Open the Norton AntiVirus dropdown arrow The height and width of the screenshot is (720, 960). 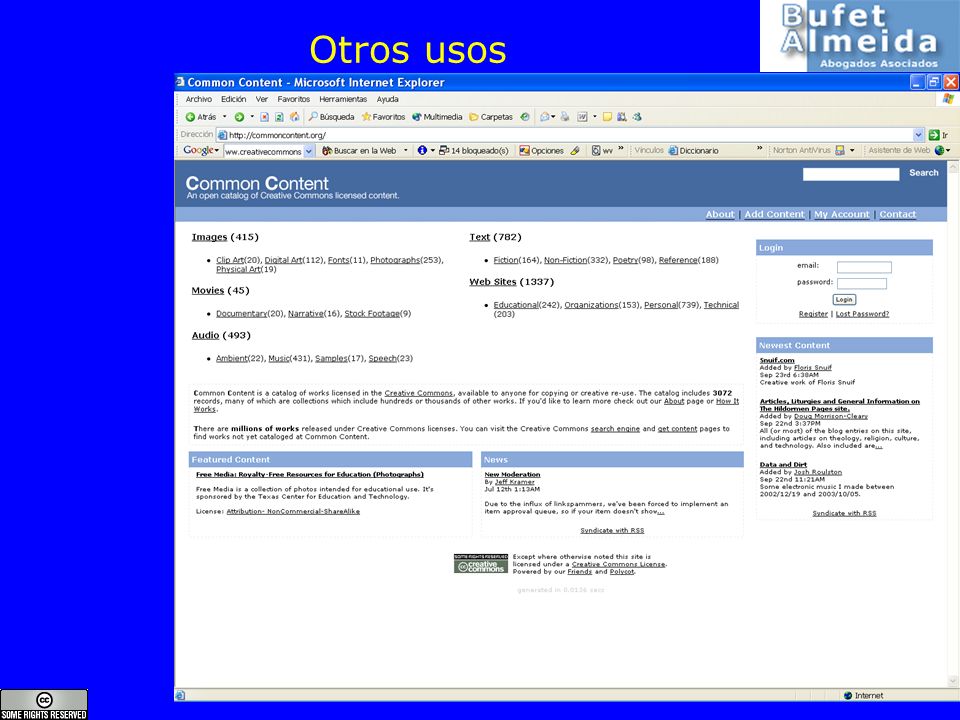pos(852,151)
